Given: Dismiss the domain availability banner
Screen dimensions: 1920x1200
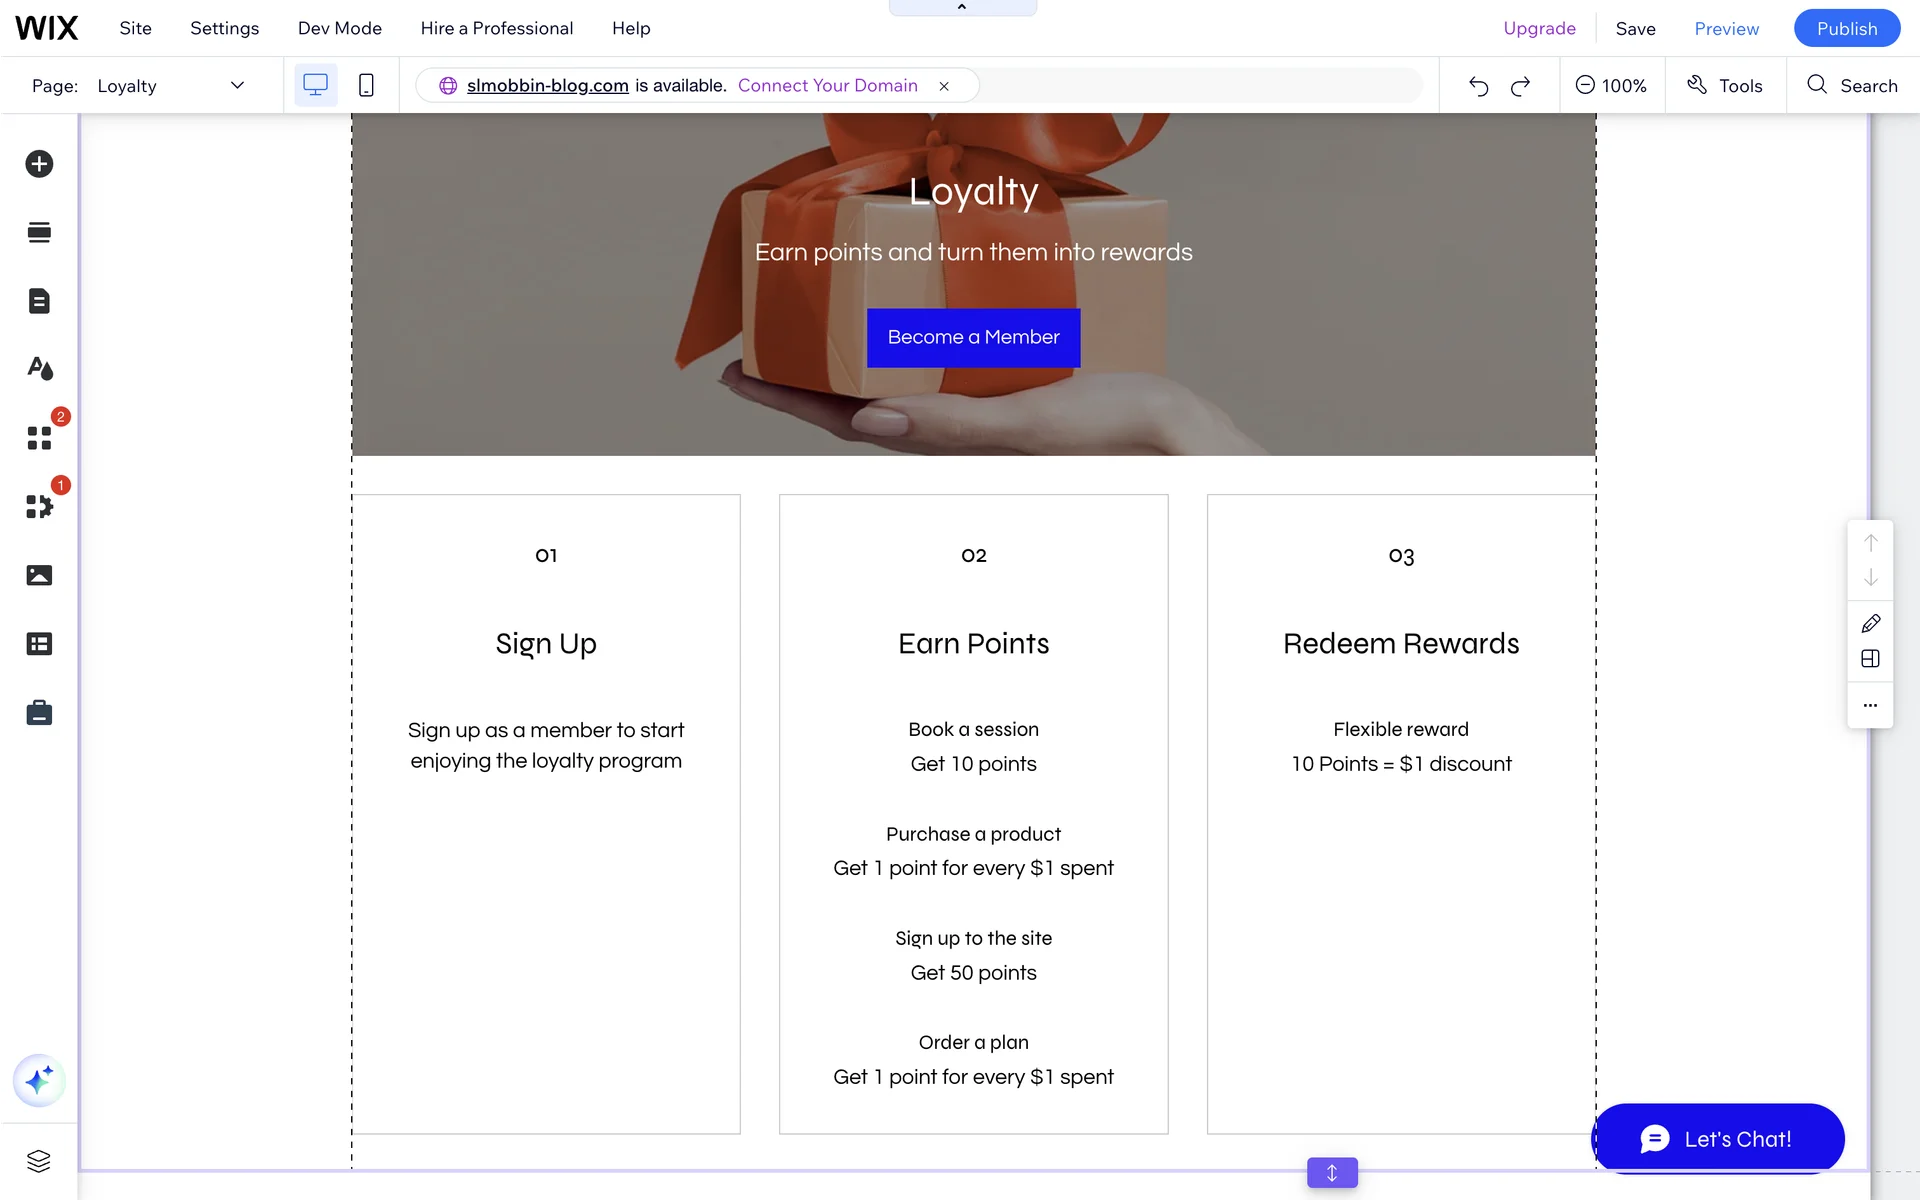Looking at the screenshot, I should pyautogui.click(x=943, y=86).
